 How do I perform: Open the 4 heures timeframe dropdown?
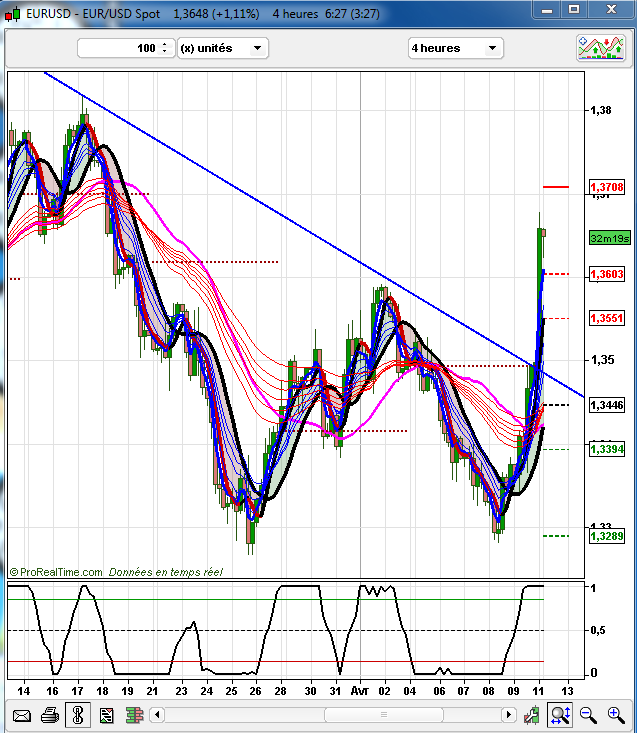tap(456, 48)
